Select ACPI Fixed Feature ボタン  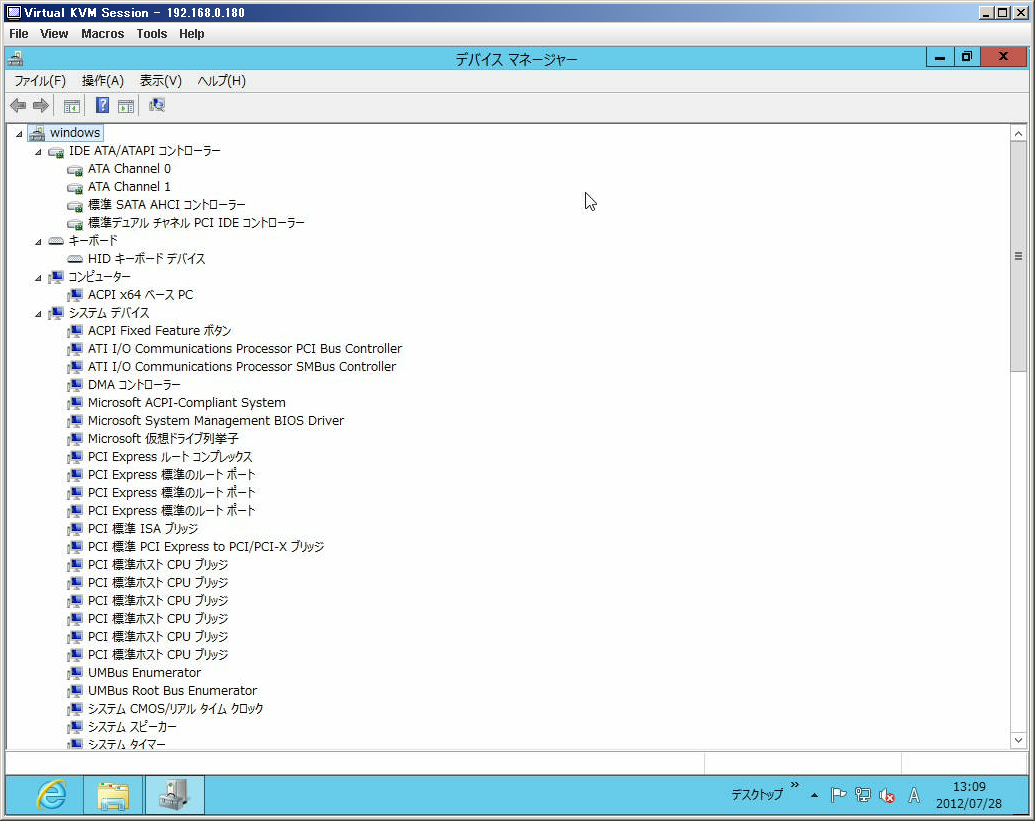point(160,331)
